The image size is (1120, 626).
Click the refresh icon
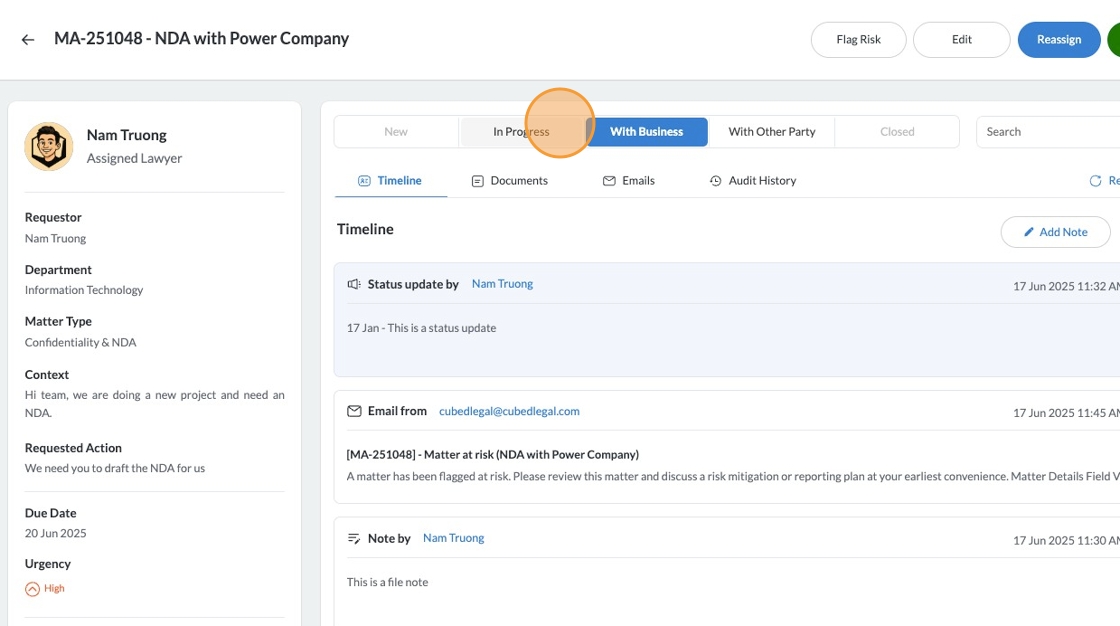coord(1095,181)
